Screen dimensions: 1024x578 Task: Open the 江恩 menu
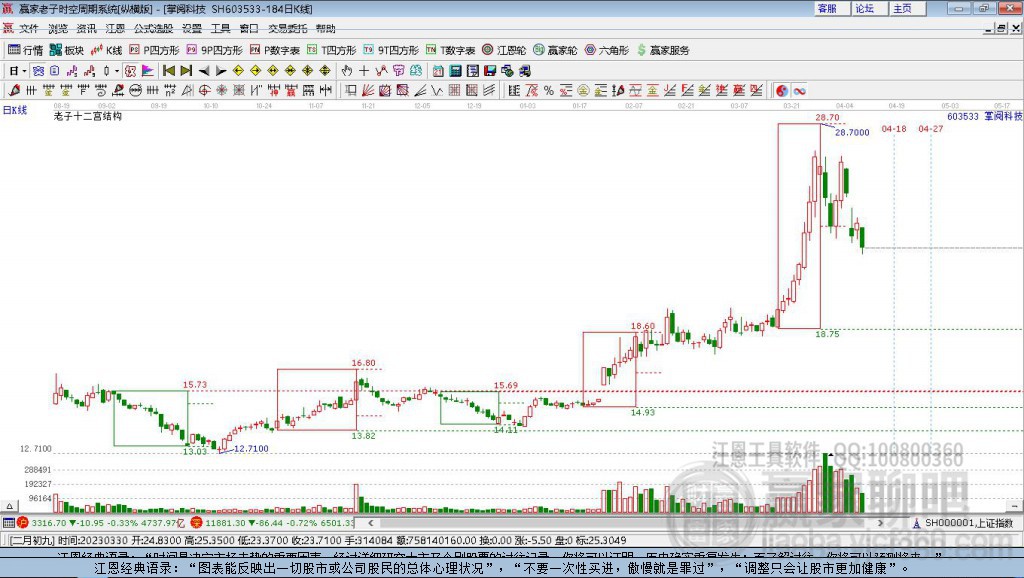point(115,29)
